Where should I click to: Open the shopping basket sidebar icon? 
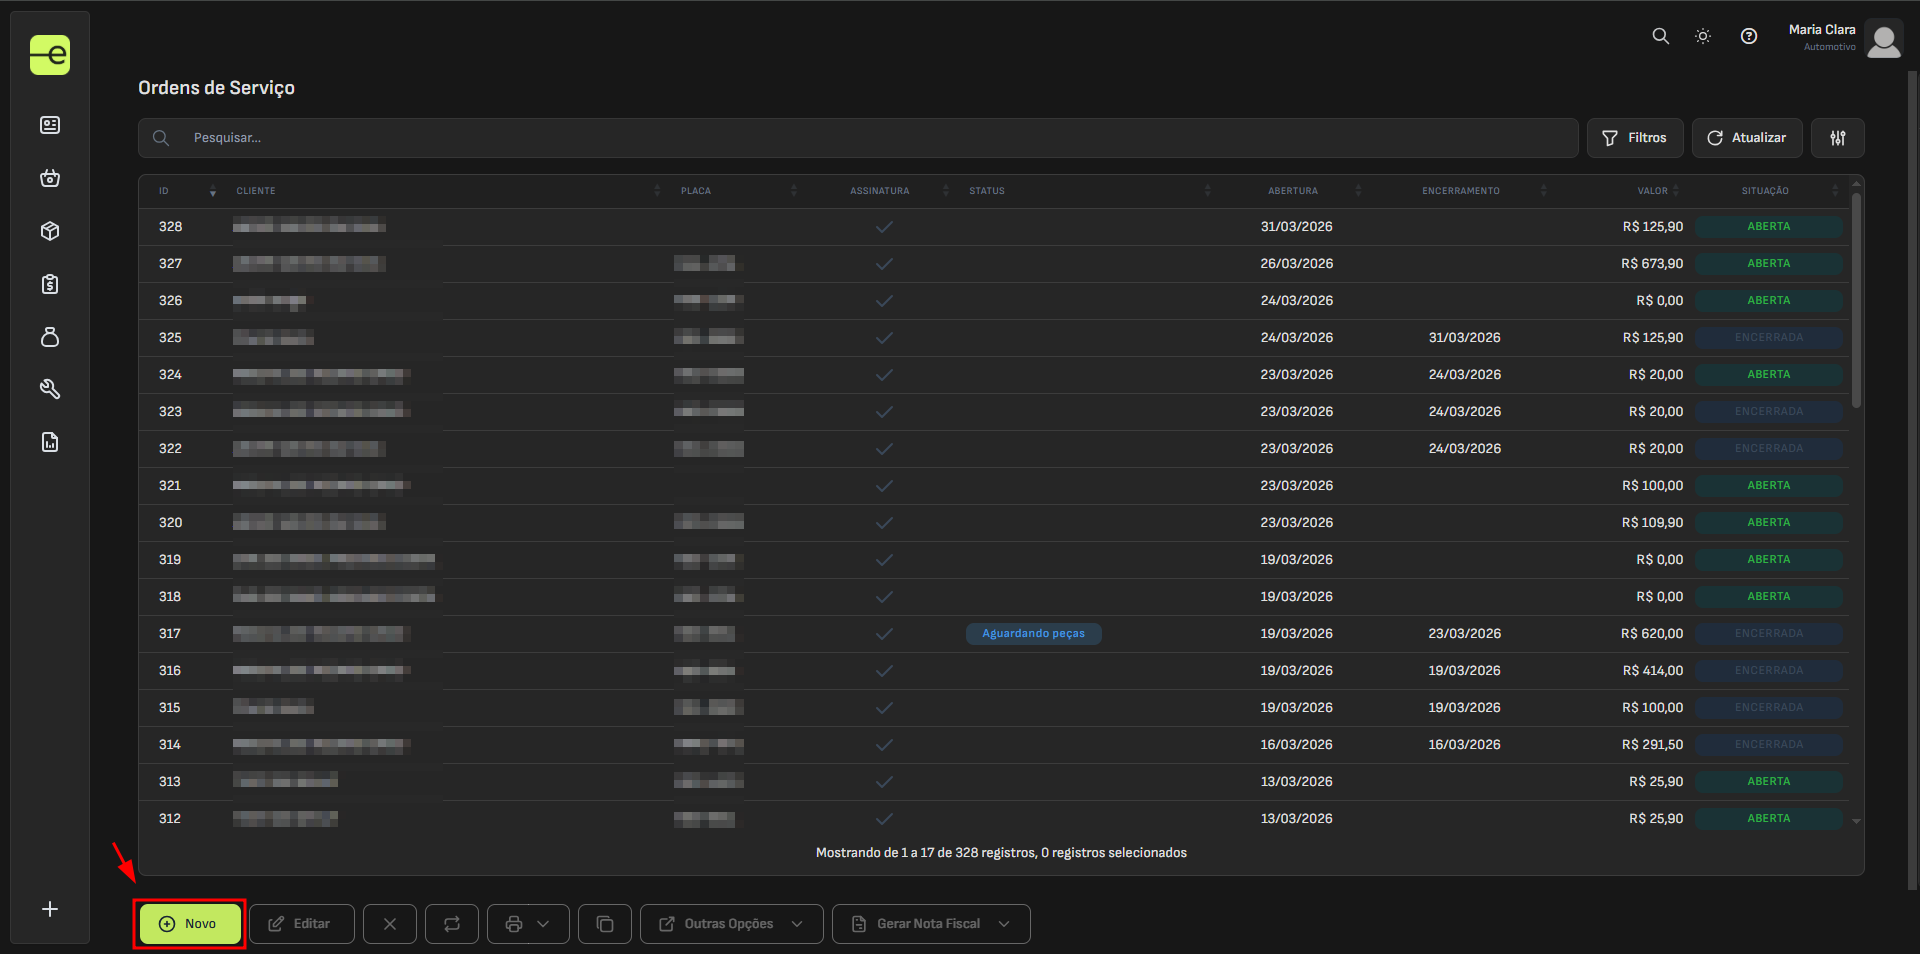[x=50, y=178]
